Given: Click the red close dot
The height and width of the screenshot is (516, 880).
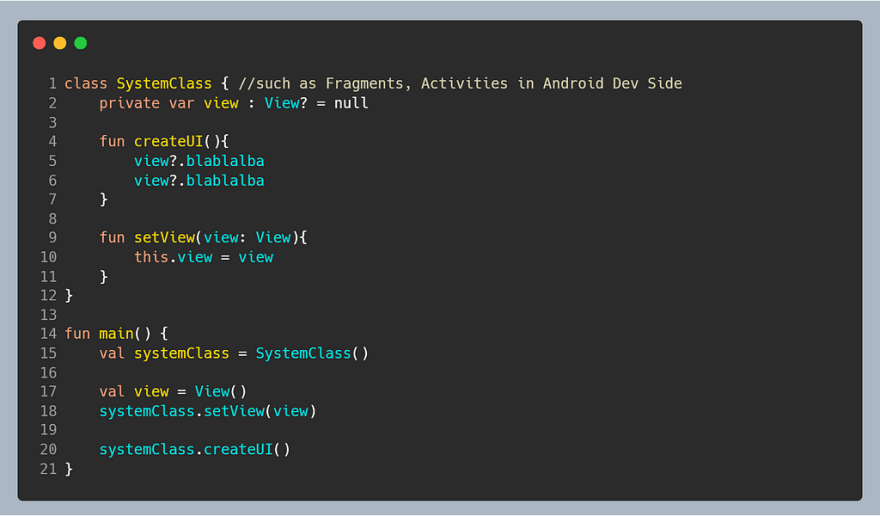Looking at the screenshot, I should point(39,43).
